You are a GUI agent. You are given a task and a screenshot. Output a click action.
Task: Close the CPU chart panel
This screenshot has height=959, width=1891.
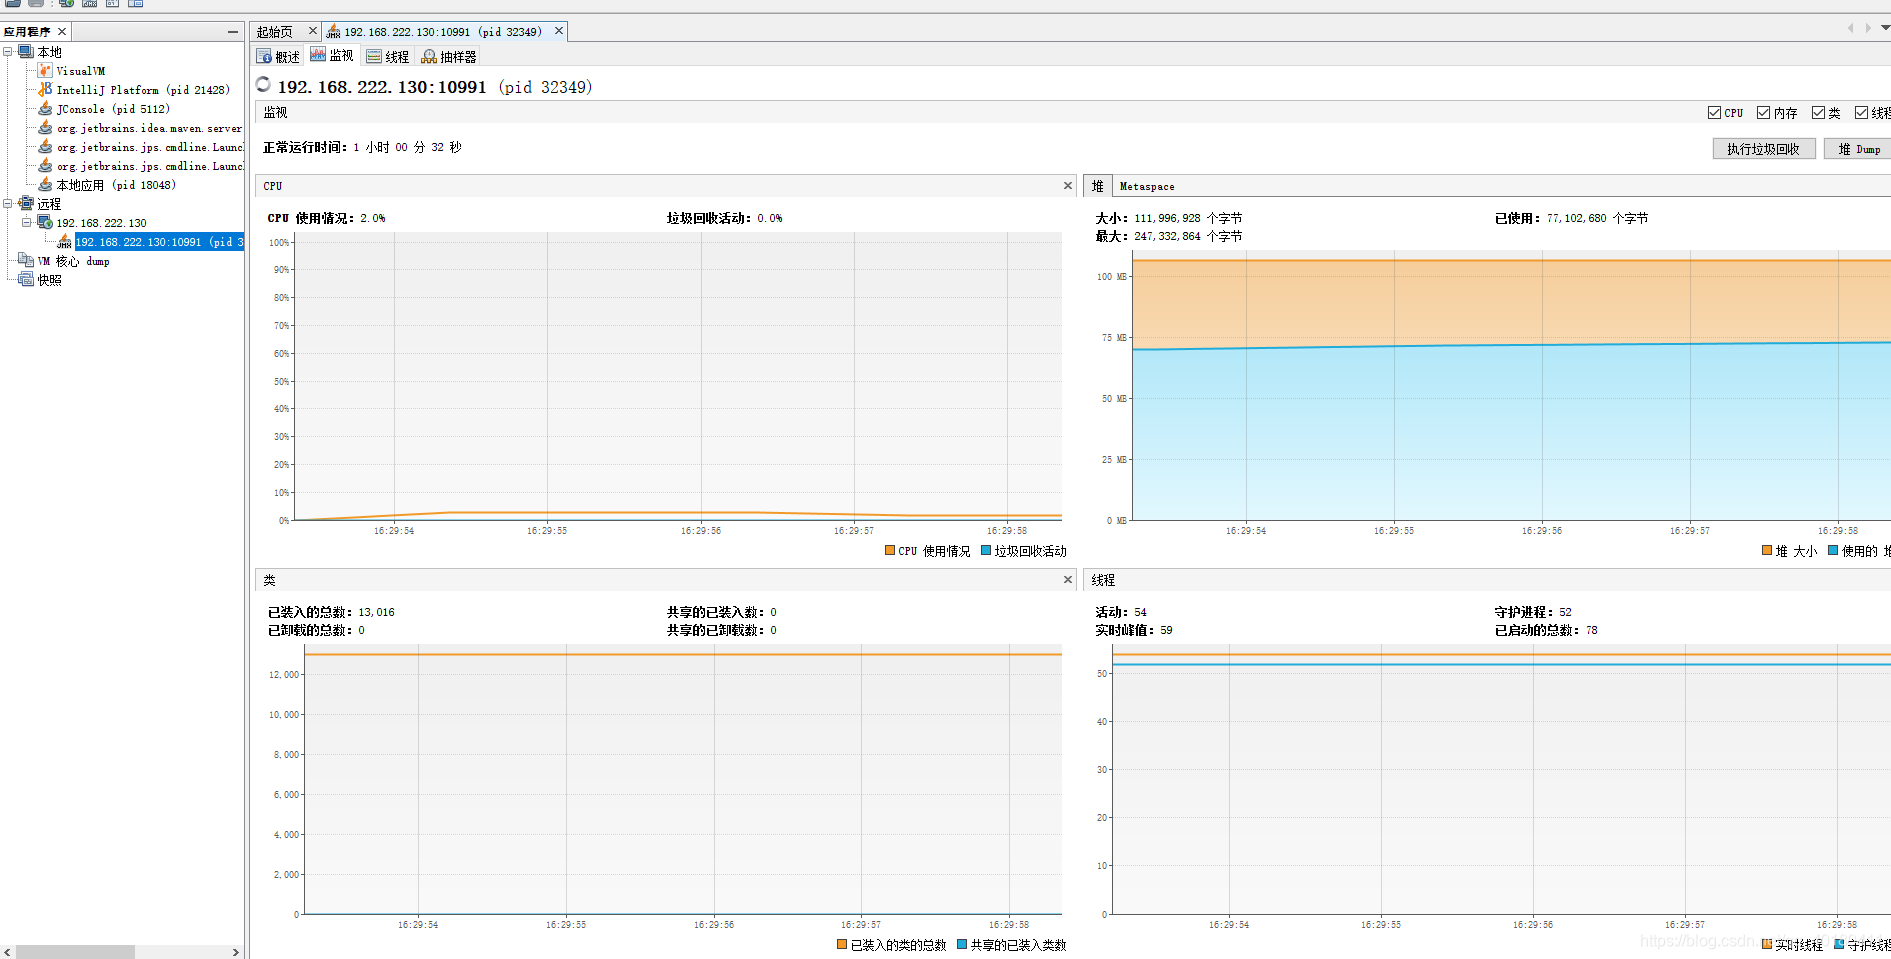pos(1068,185)
